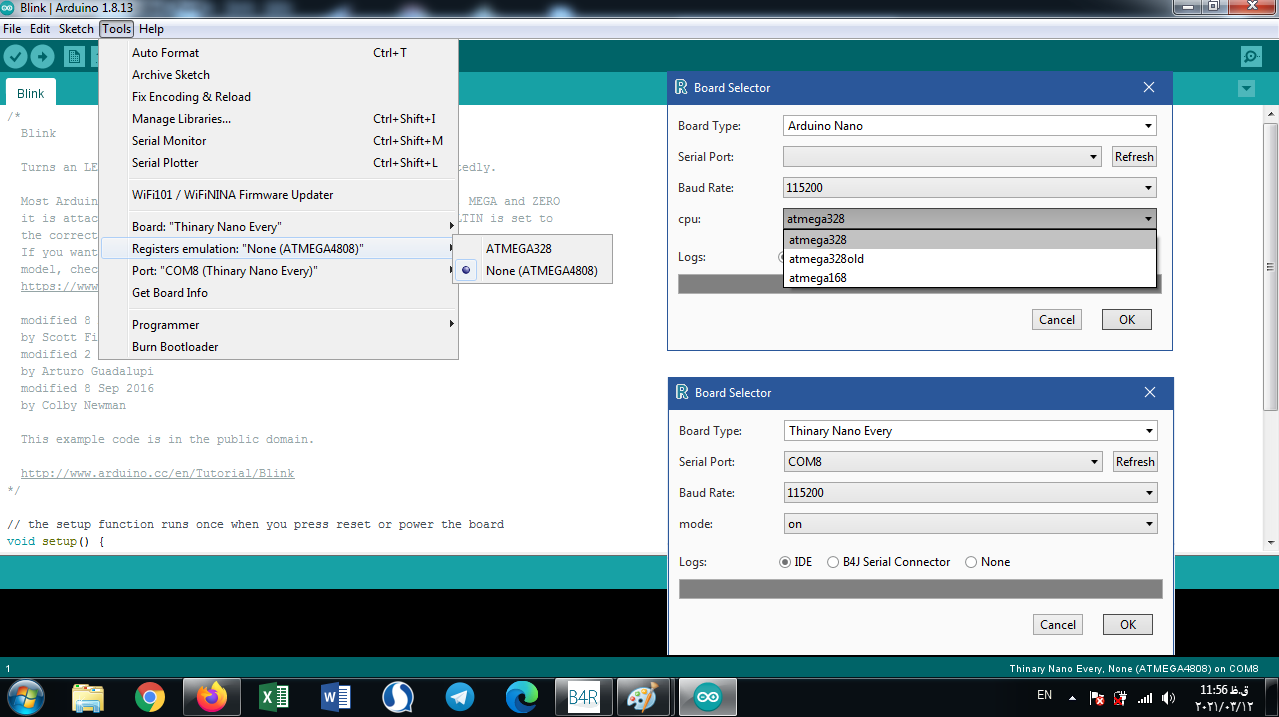This screenshot has width=1279, height=717.
Task: Choose ATMEGA328 registers emulation option
Action: (532, 249)
